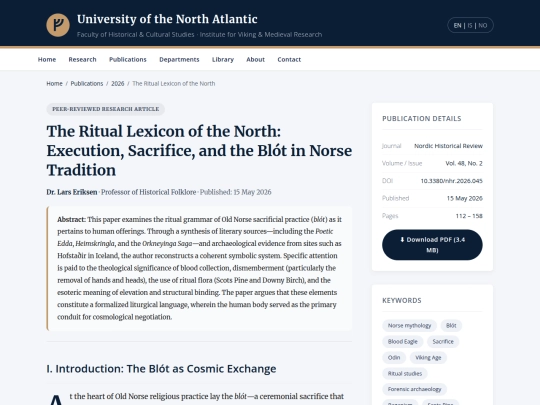The width and height of the screenshot is (540, 405).
Task: Select the Odin keyword tag
Action: tap(394, 357)
